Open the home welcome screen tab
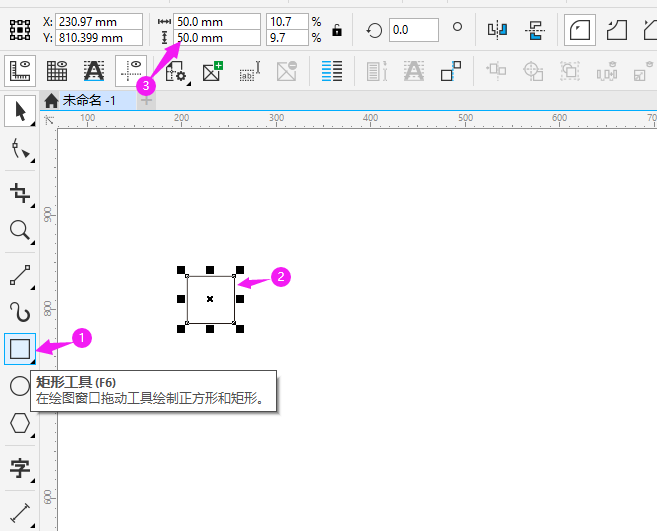657x531 pixels. [51, 101]
